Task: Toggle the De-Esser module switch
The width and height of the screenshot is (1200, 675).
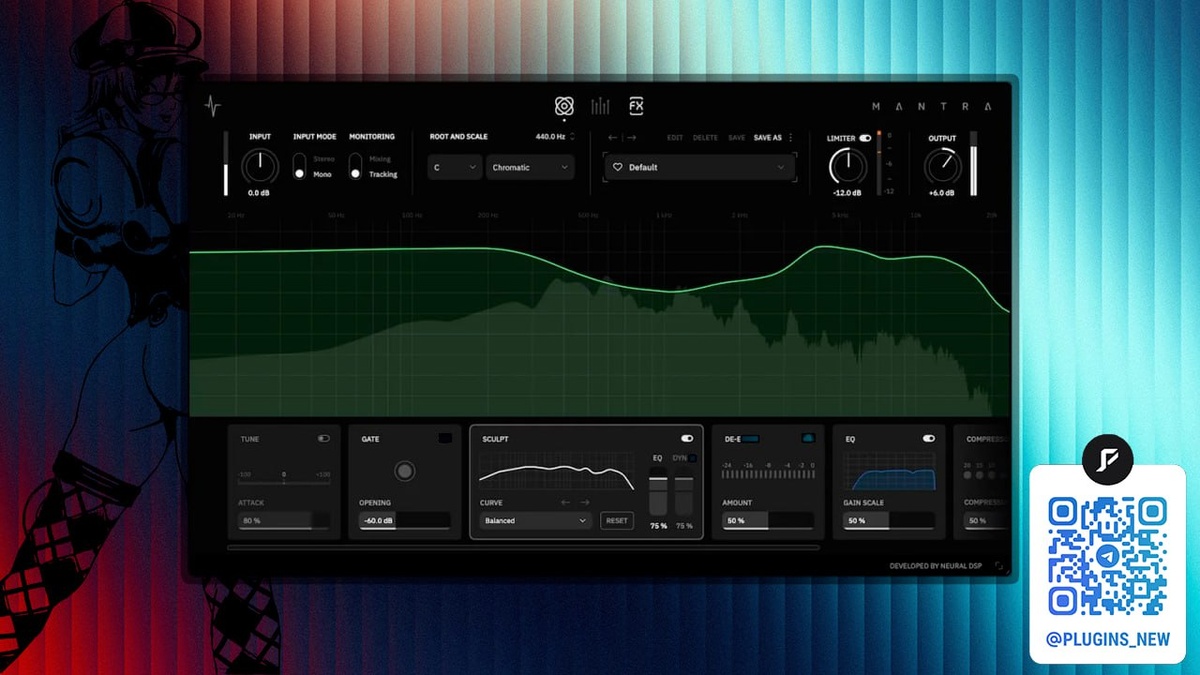Action: [808, 438]
